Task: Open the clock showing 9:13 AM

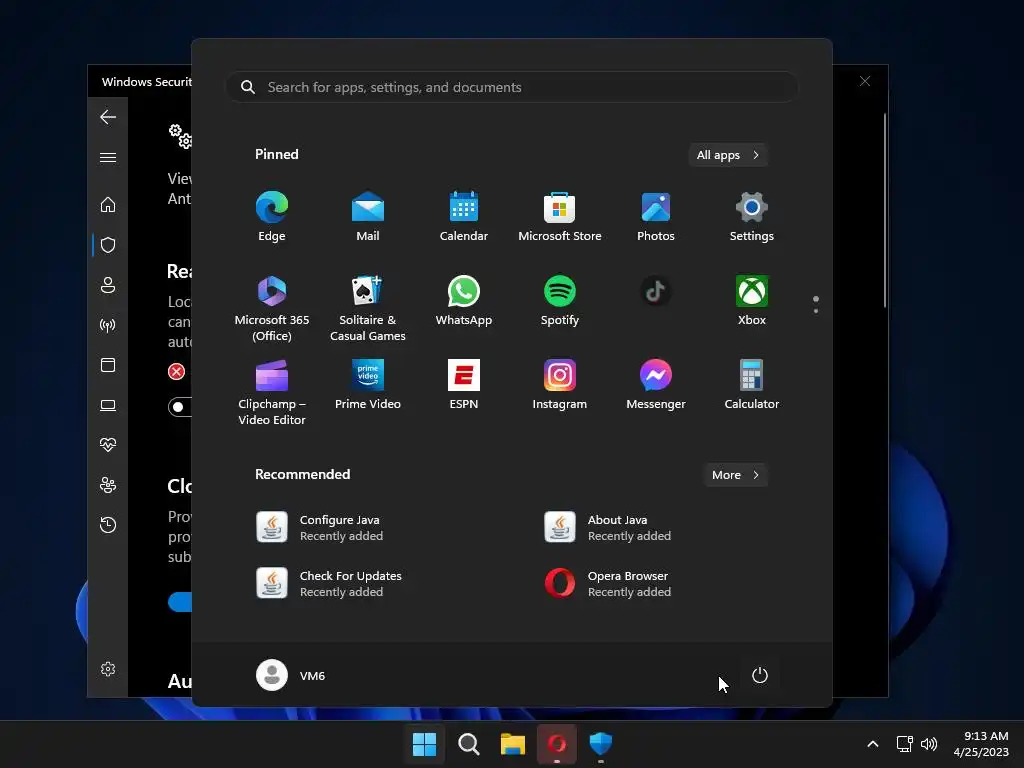Action: tap(981, 744)
